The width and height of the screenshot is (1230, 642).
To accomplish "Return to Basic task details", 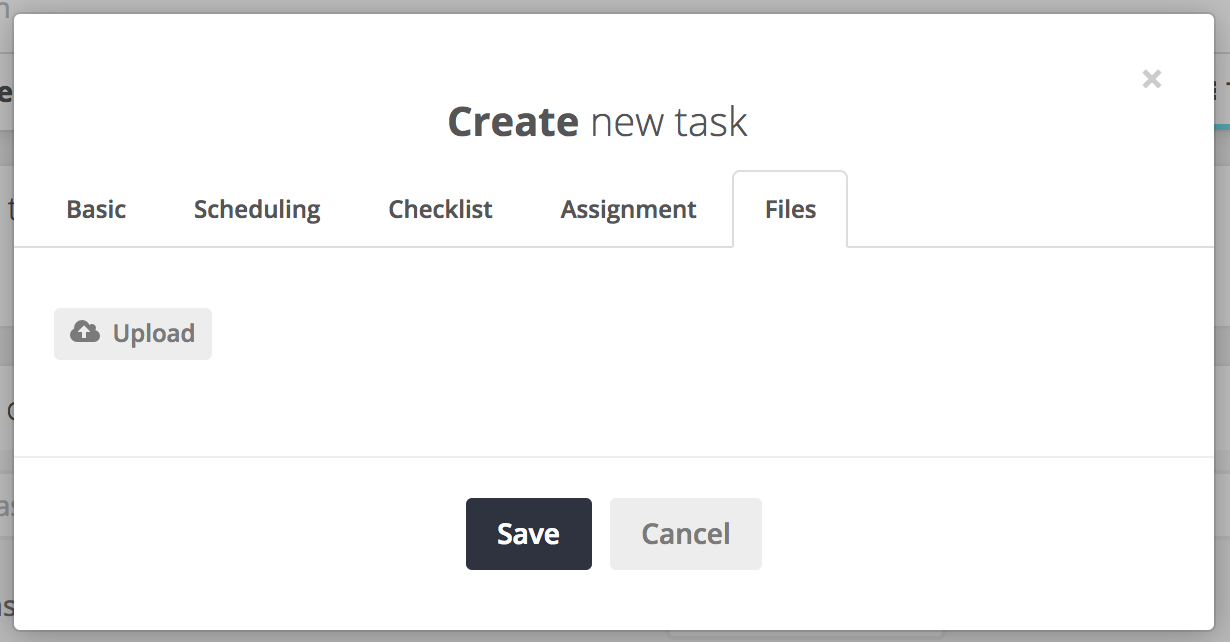I will (96, 209).
